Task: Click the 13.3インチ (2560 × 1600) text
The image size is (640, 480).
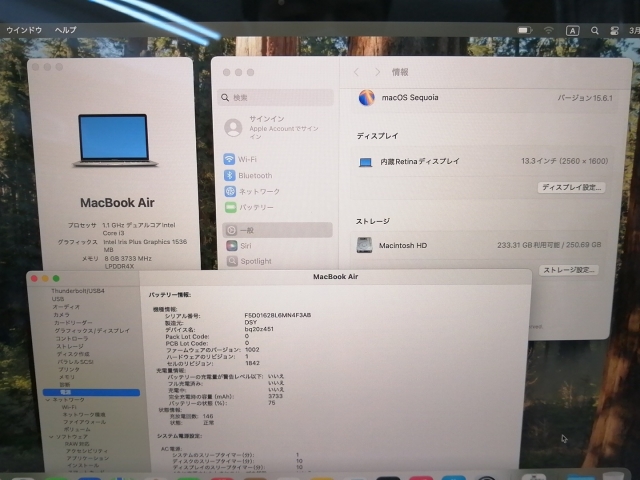Action: [x=564, y=161]
